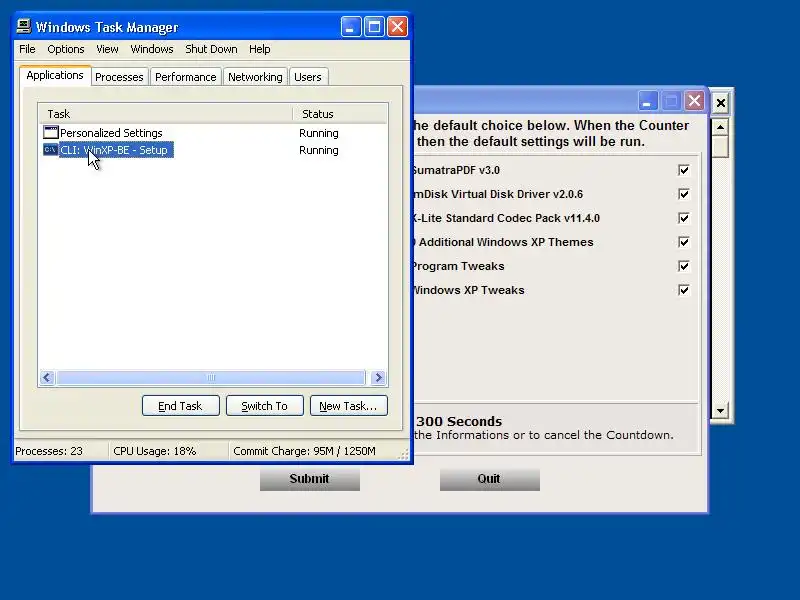This screenshot has width=800, height=600.
Task: Click the black X button beside setup window
Action: tap(720, 104)
